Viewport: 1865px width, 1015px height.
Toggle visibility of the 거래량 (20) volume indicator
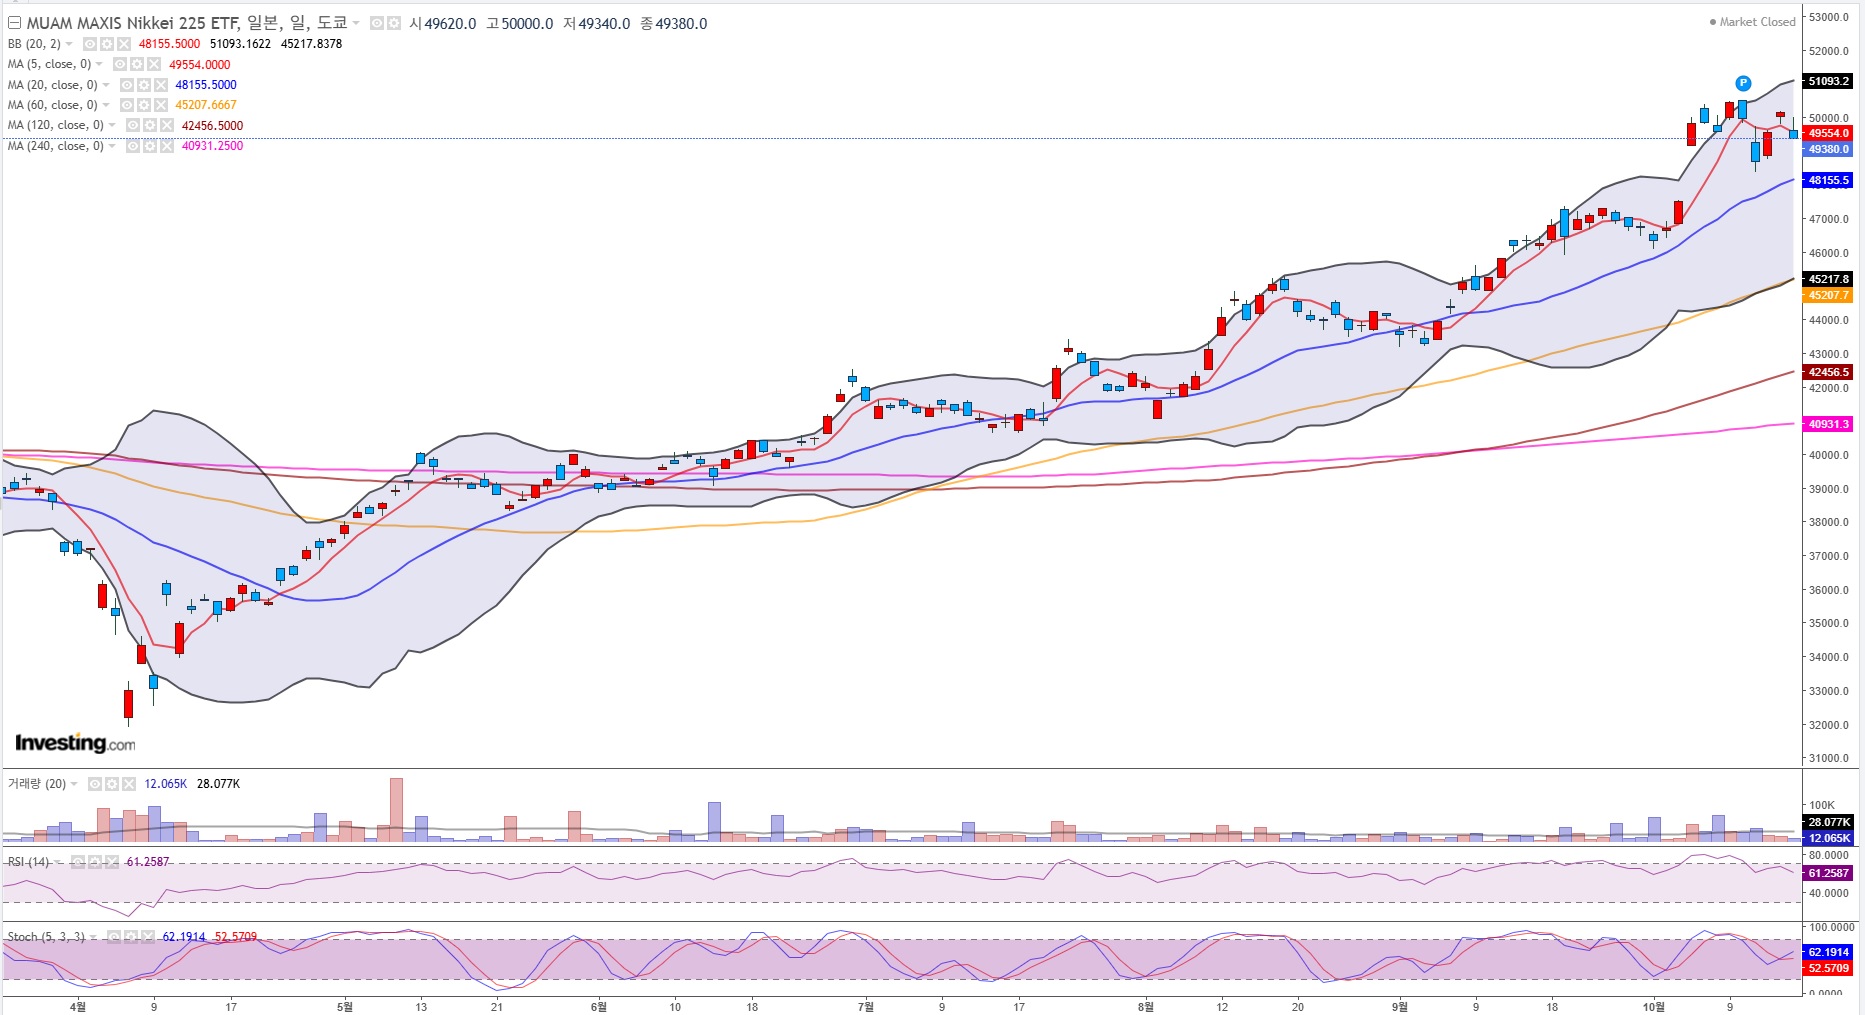tap(96, 784)
